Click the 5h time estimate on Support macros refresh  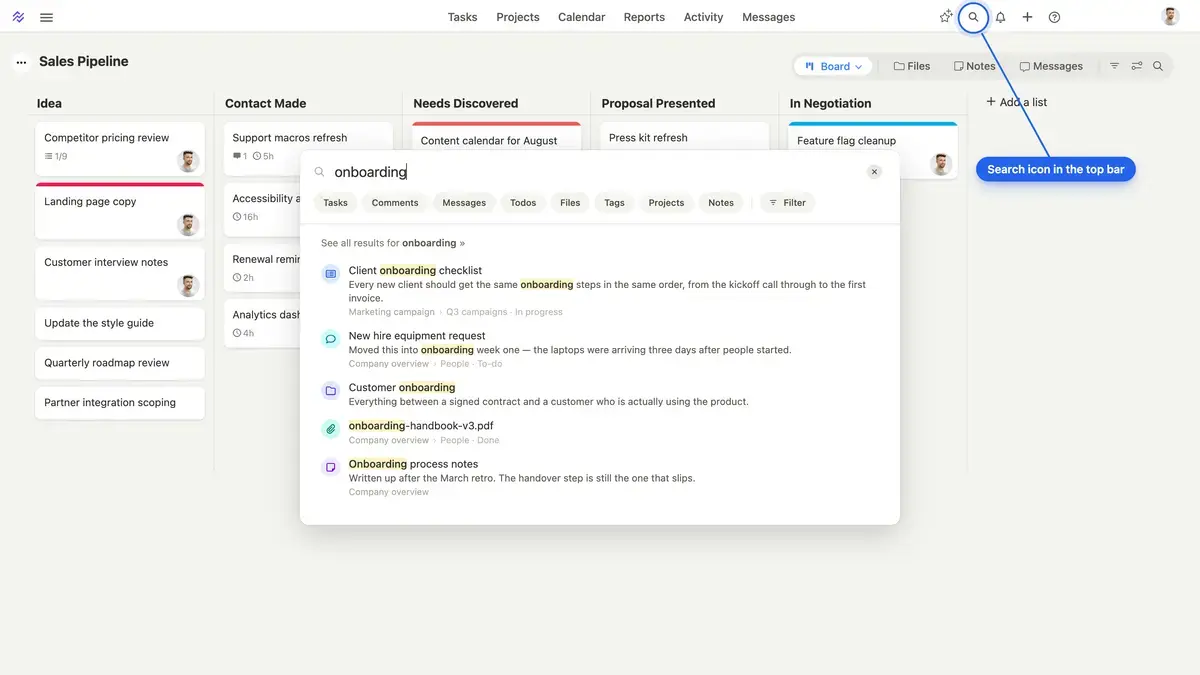pyautogui.click(x=263, y=157)
